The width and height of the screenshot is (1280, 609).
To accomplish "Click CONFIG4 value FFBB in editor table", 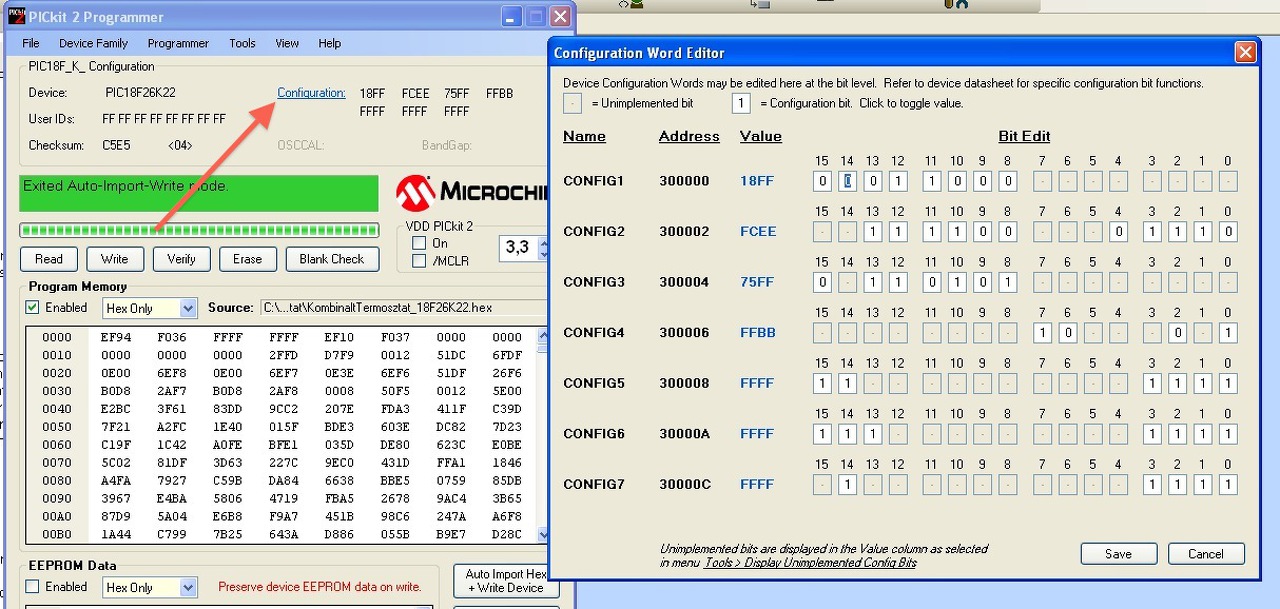I will pos(757,332).
